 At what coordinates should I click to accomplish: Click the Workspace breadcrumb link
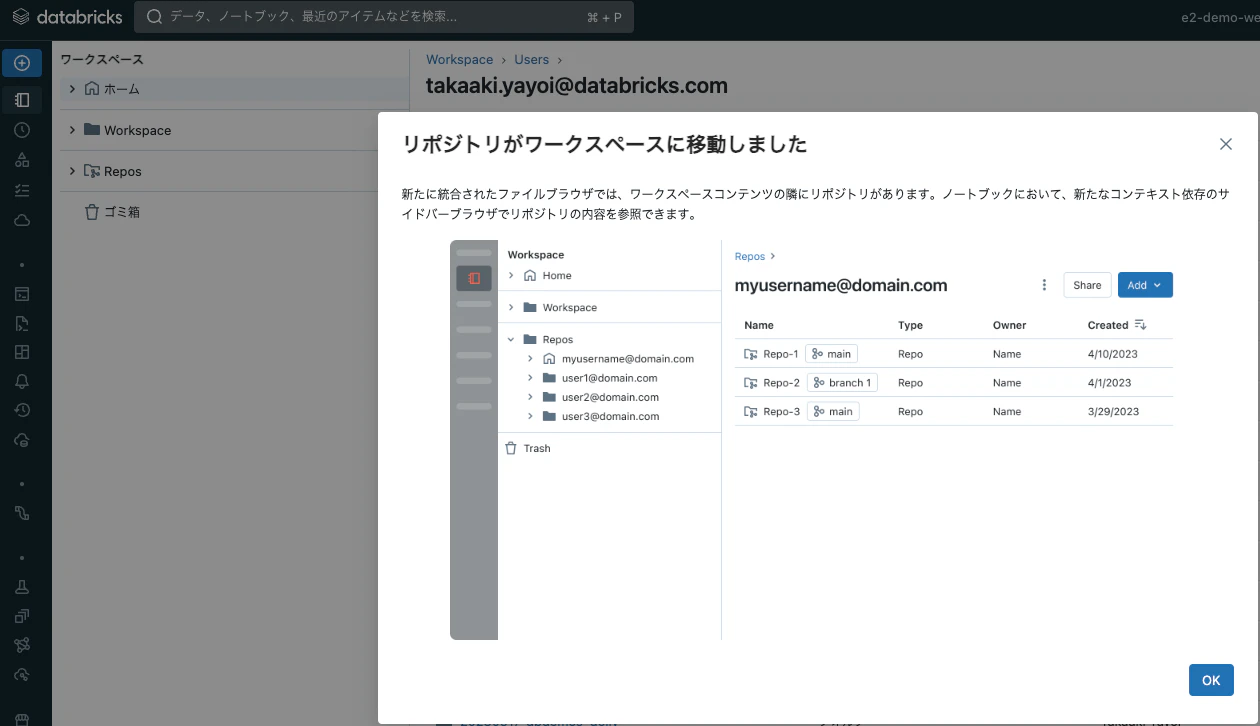point(459,60)
